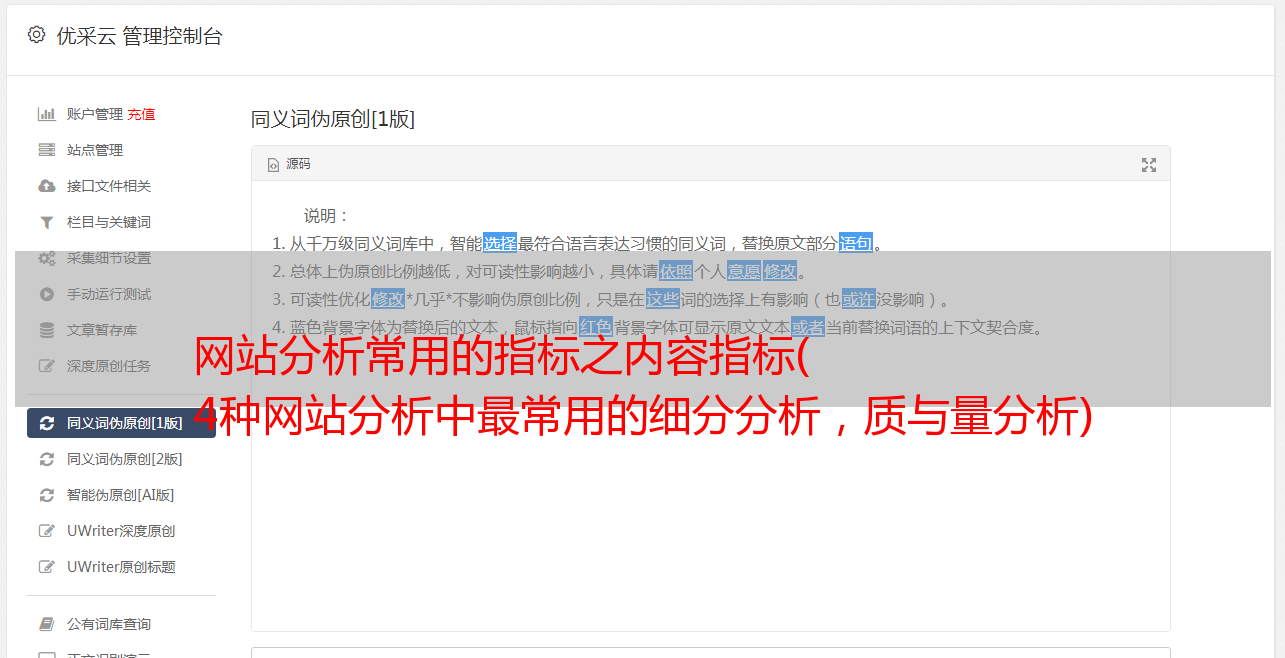The width and height of the screenshot is (1285, 658).
Task: Click the bar chart icon for 账户管理
Action: coord(46,114)
